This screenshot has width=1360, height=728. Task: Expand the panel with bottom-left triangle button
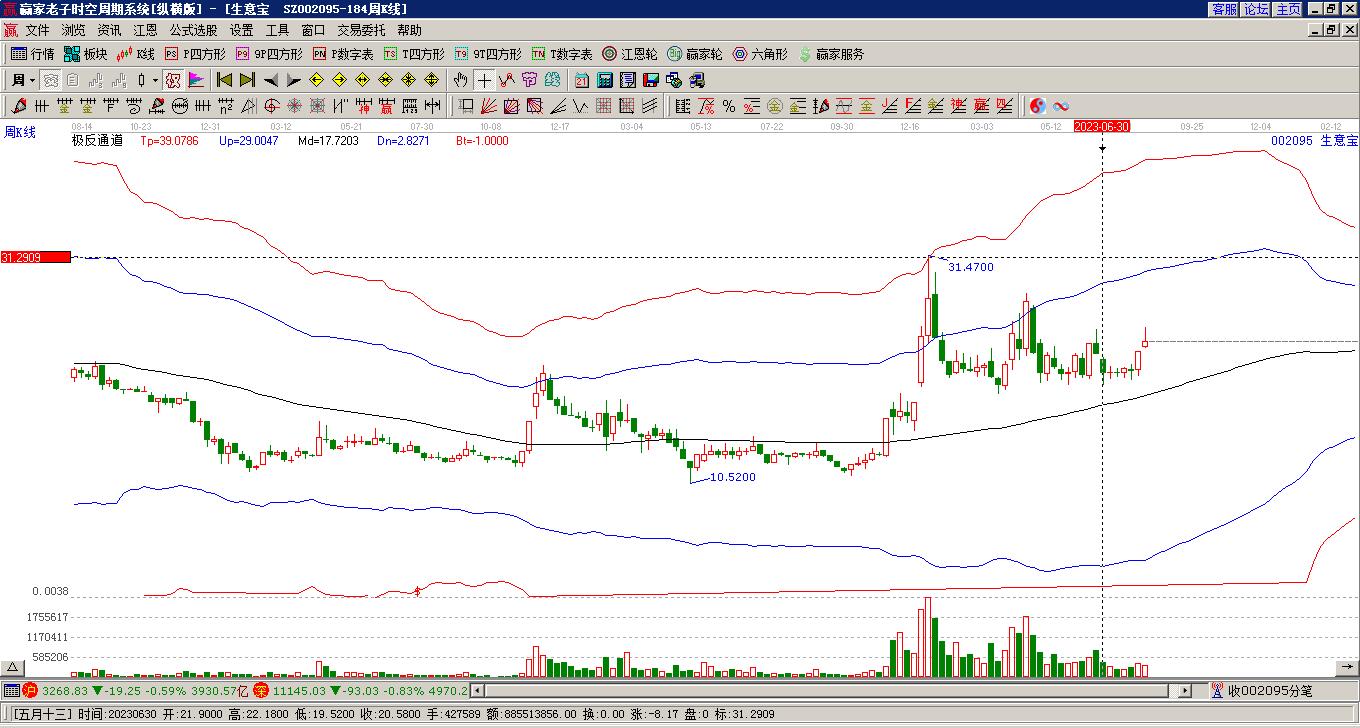click(13, 667)
